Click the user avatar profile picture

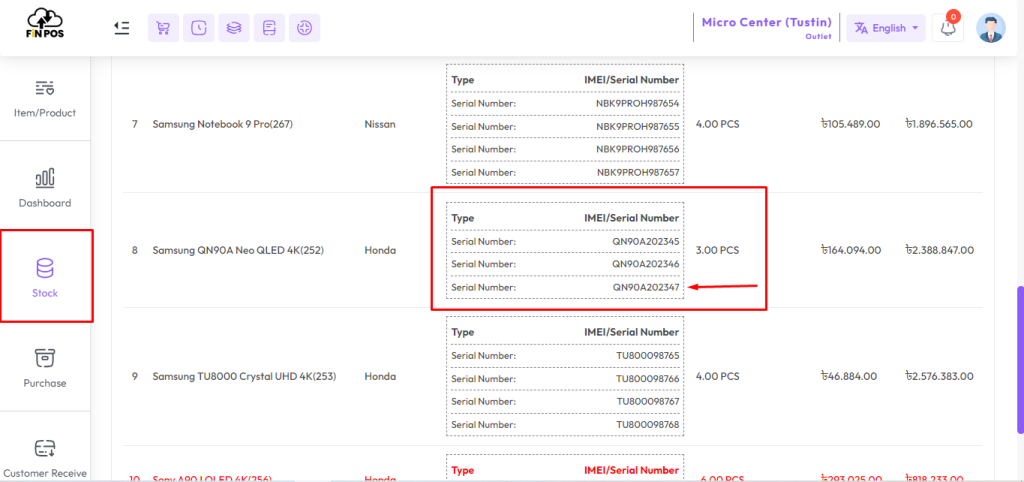[x=991, y=28]
